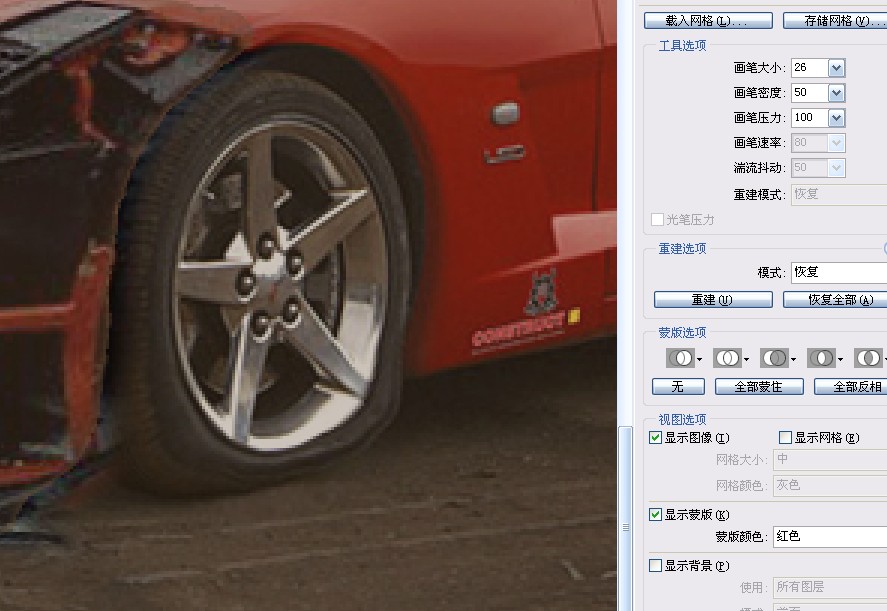This screenshot has height=611, width=887.
Task: Open the 模式 dropdown under 重建选项
Action: tap(839, 272)
